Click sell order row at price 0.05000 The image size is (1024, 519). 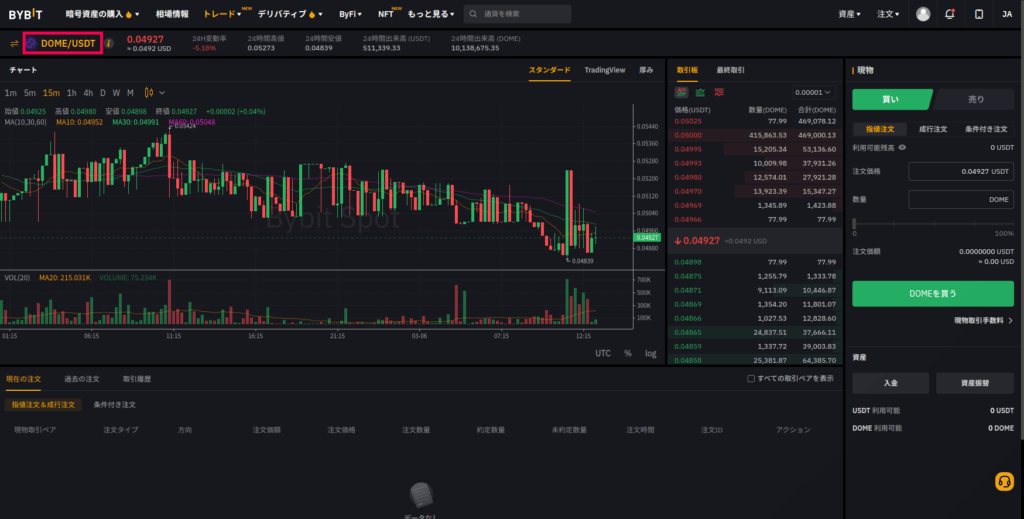755,135
